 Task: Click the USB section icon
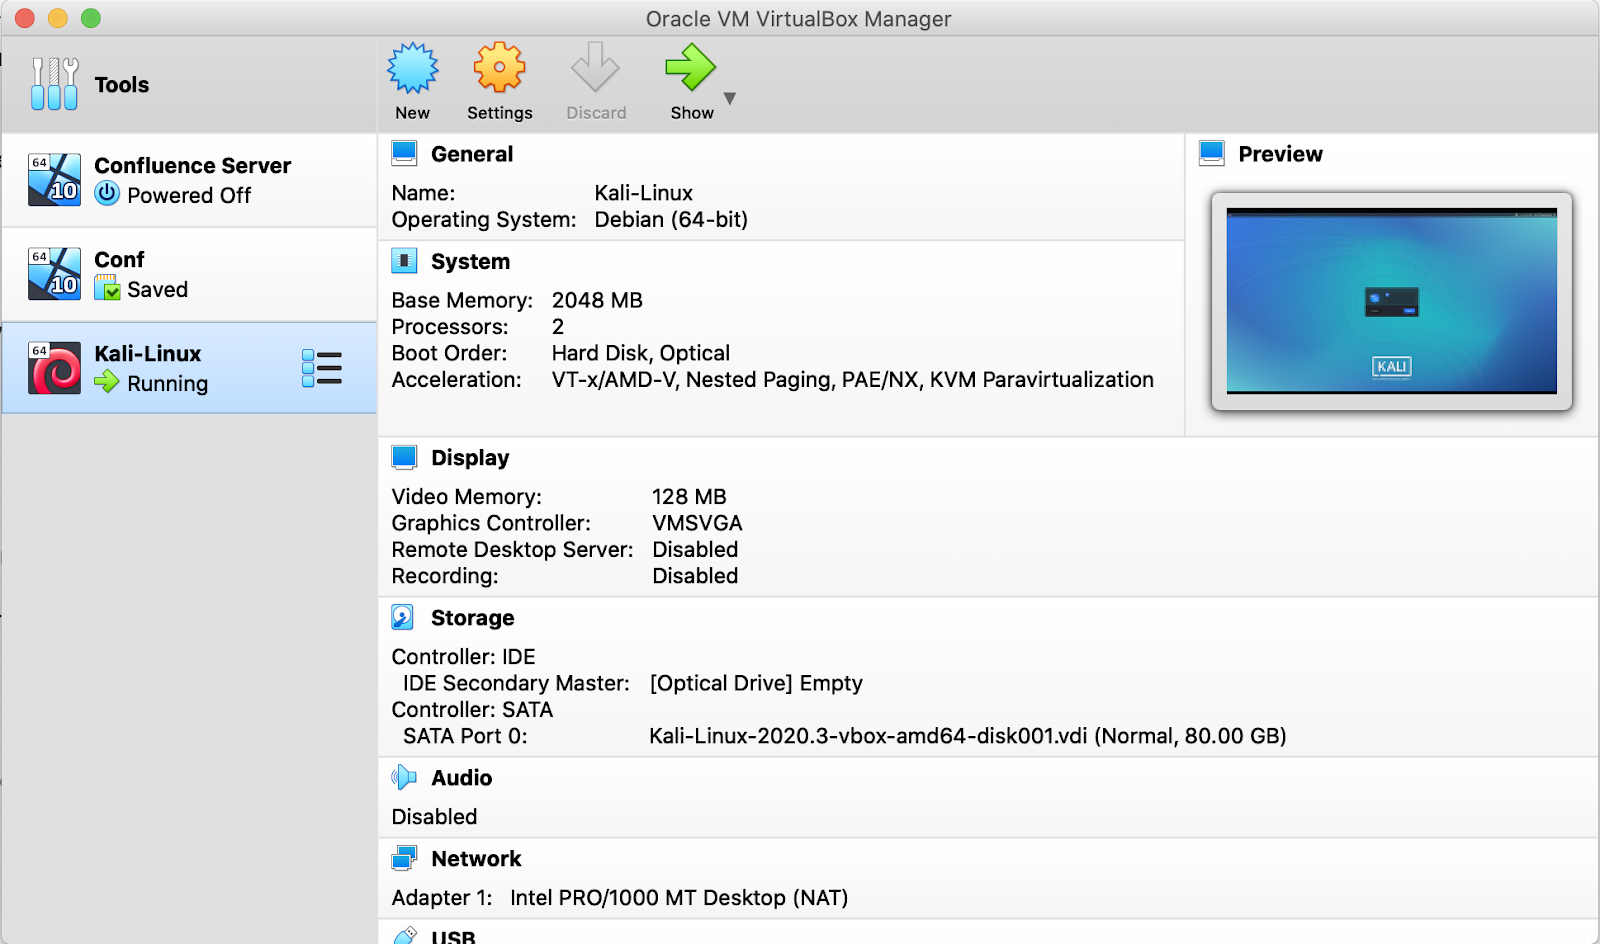(x=404, y=935)
